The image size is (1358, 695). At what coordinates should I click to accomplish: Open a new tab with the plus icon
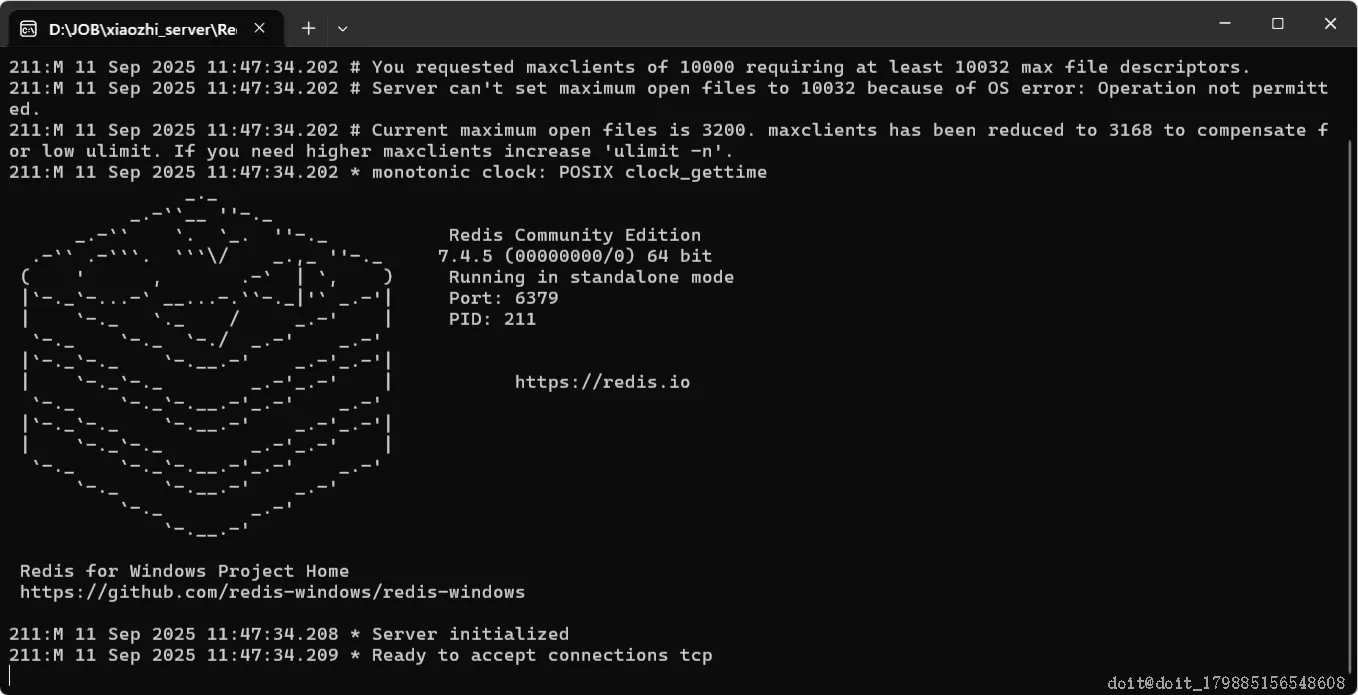click(308, 28)
